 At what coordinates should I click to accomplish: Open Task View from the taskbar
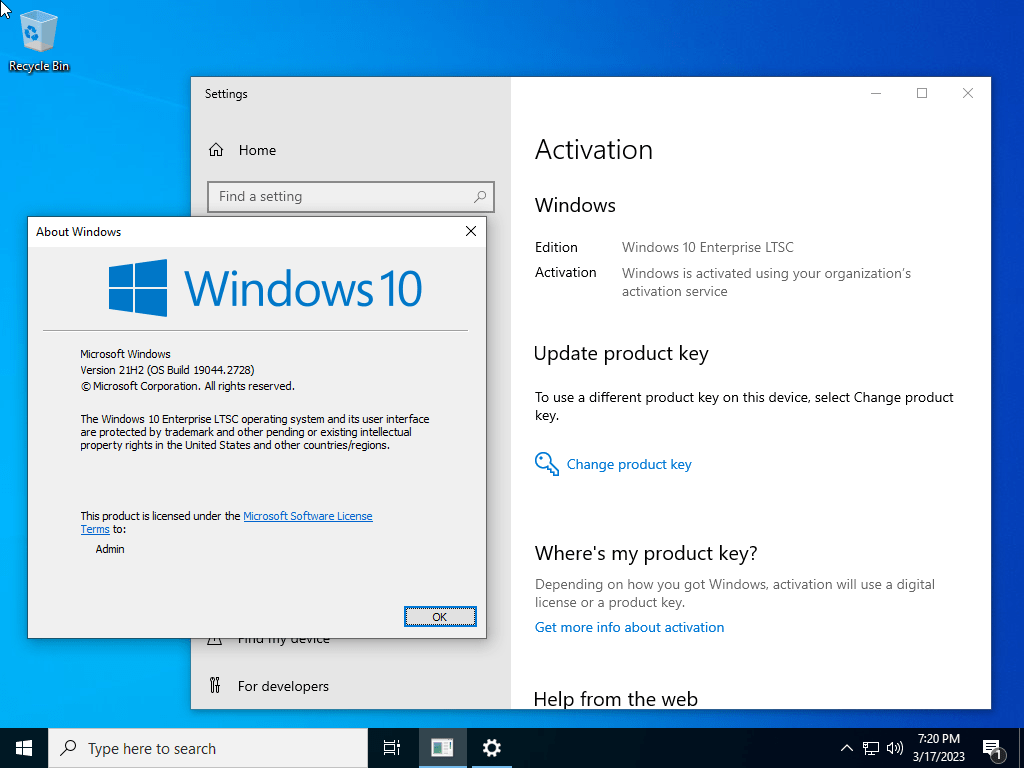click(391, 747)
